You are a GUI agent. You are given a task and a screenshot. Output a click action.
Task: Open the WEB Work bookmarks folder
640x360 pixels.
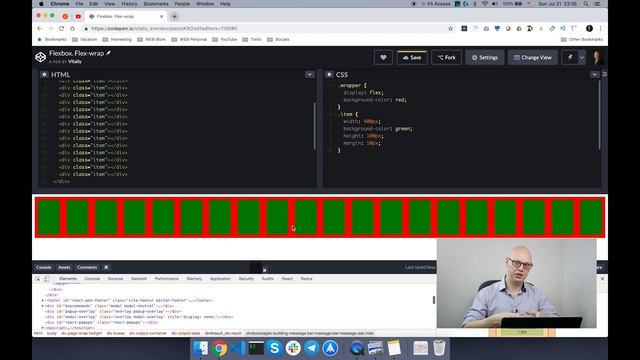tap(151, 40)
